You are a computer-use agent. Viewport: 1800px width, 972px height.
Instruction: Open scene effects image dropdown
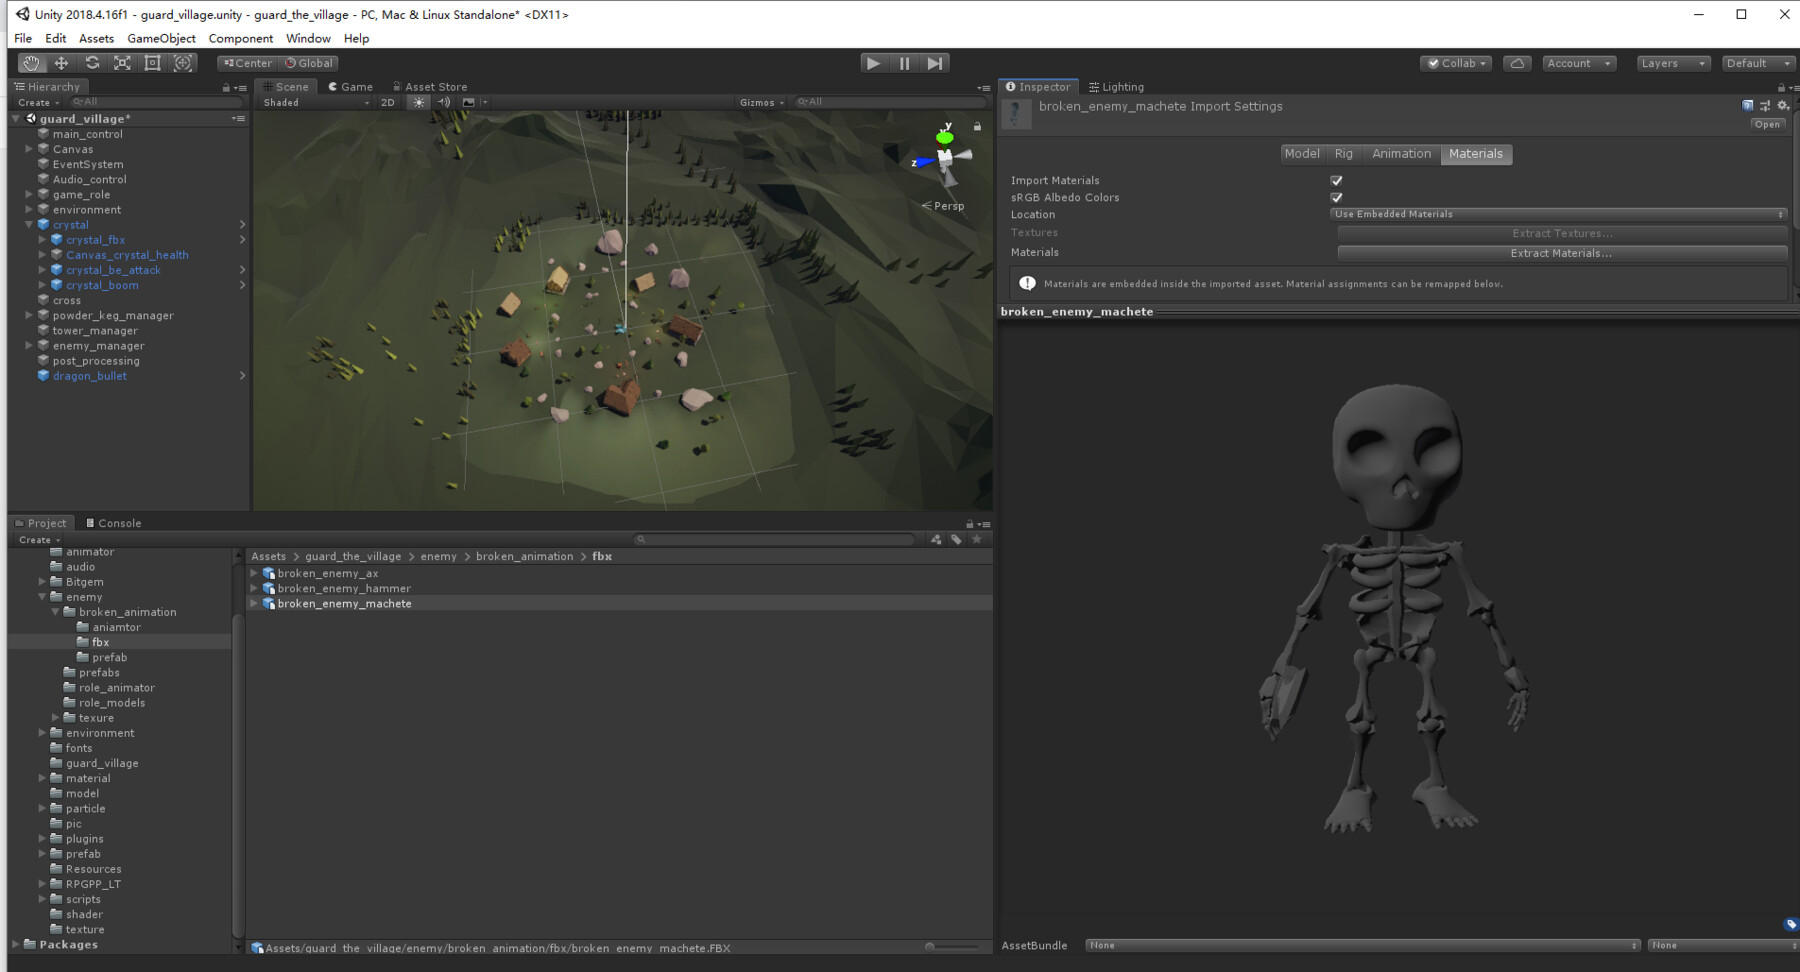[472, 102]
